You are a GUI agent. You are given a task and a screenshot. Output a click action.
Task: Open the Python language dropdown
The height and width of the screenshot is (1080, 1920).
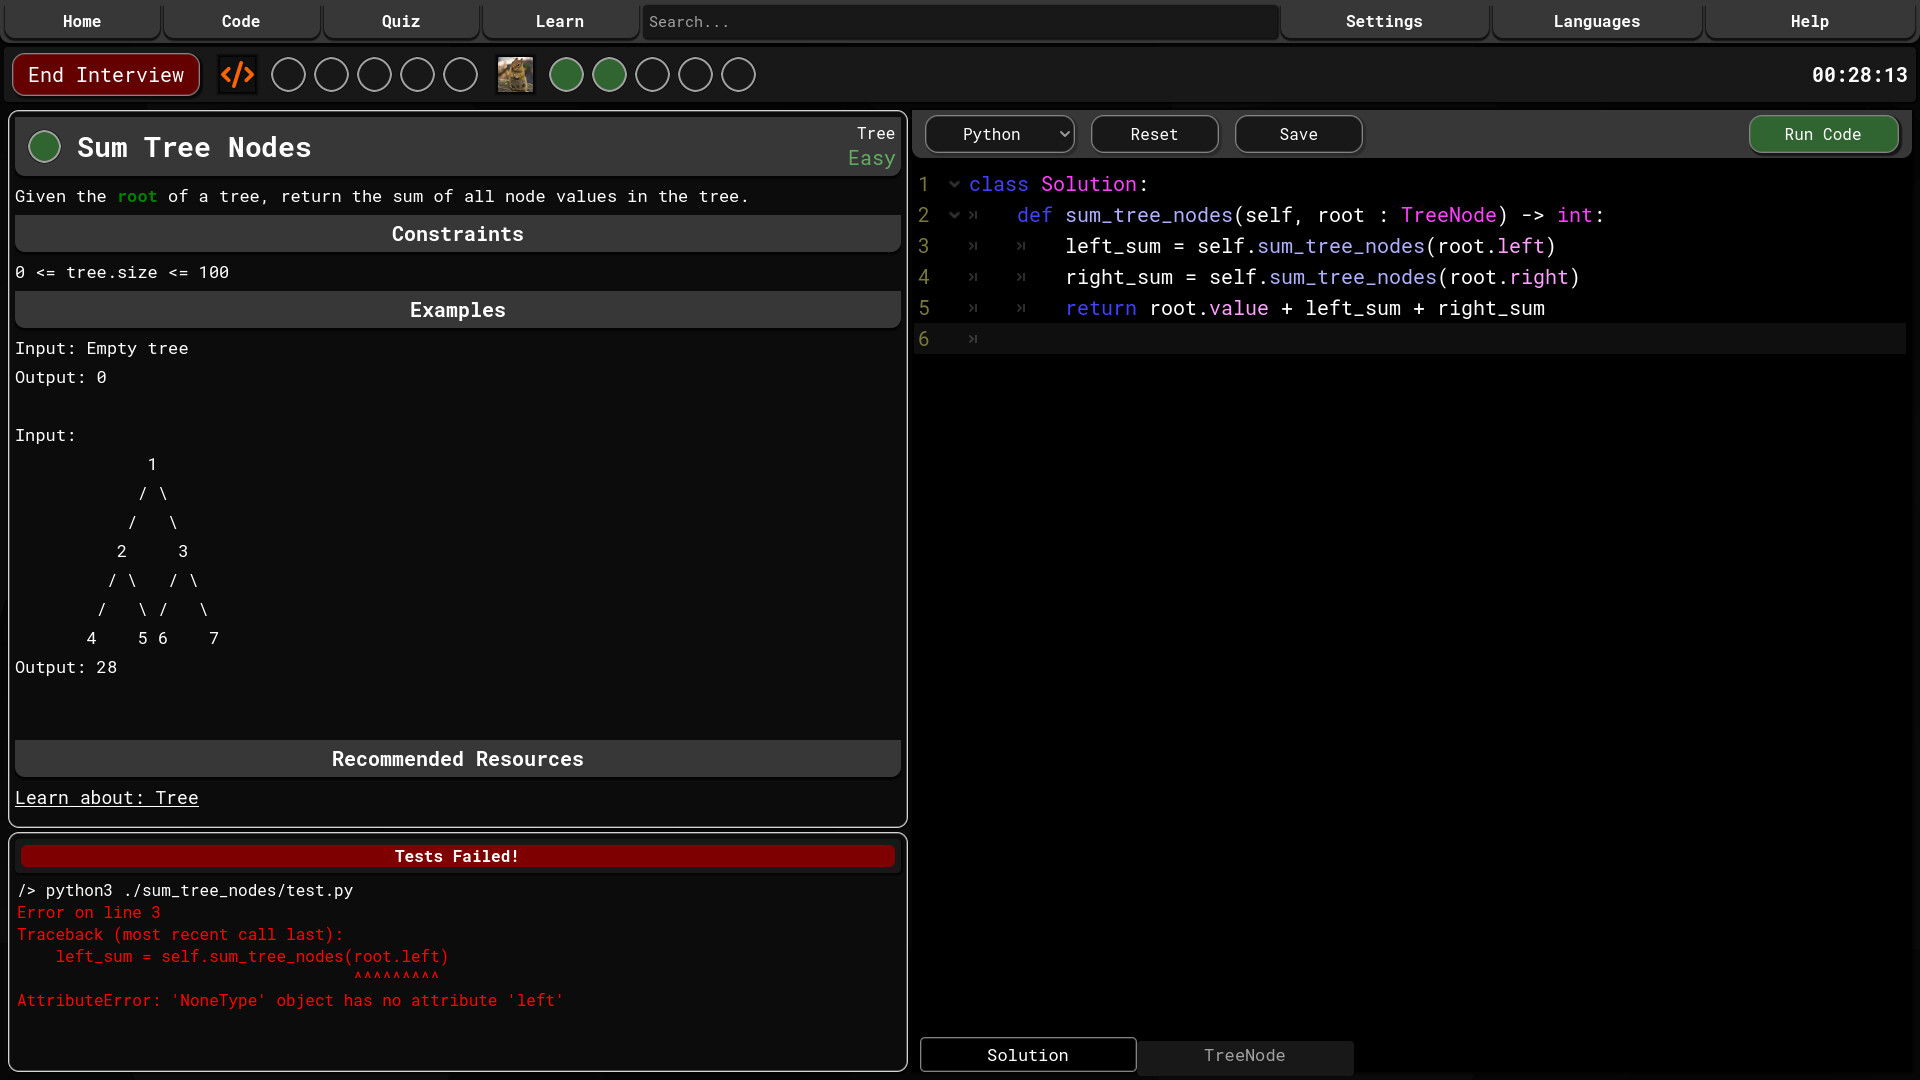(x=999, y=134)
